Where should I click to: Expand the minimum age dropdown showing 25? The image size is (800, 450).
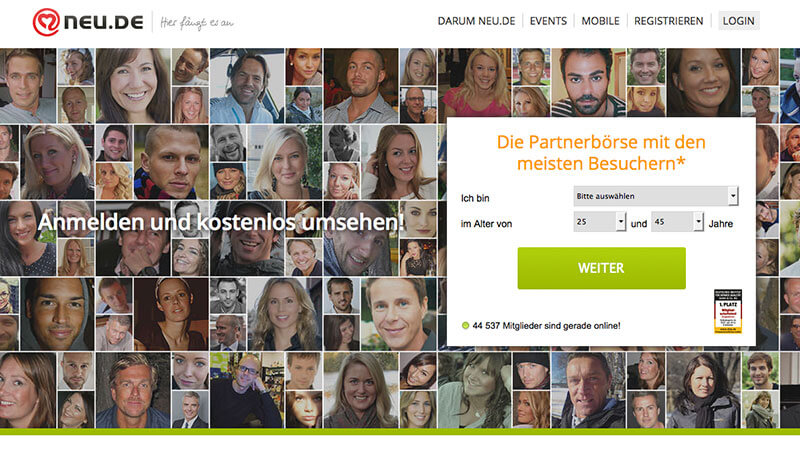click(x=599, y=222)
